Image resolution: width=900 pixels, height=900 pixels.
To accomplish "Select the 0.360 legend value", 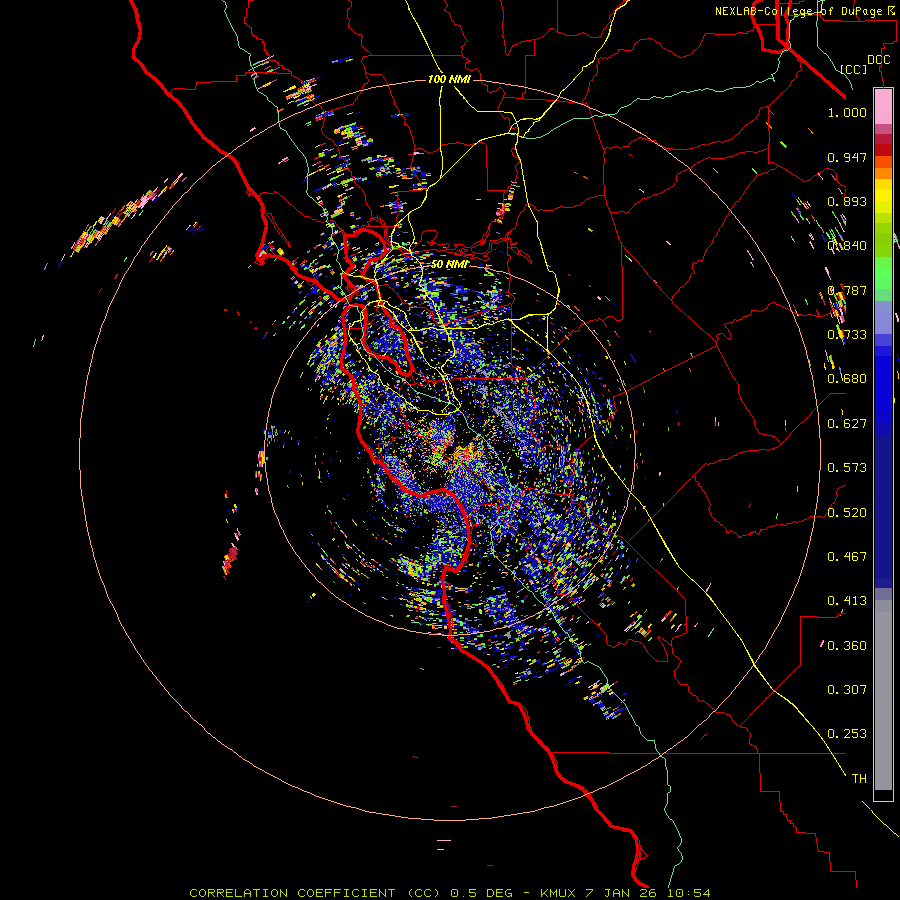I will [847, 646].
